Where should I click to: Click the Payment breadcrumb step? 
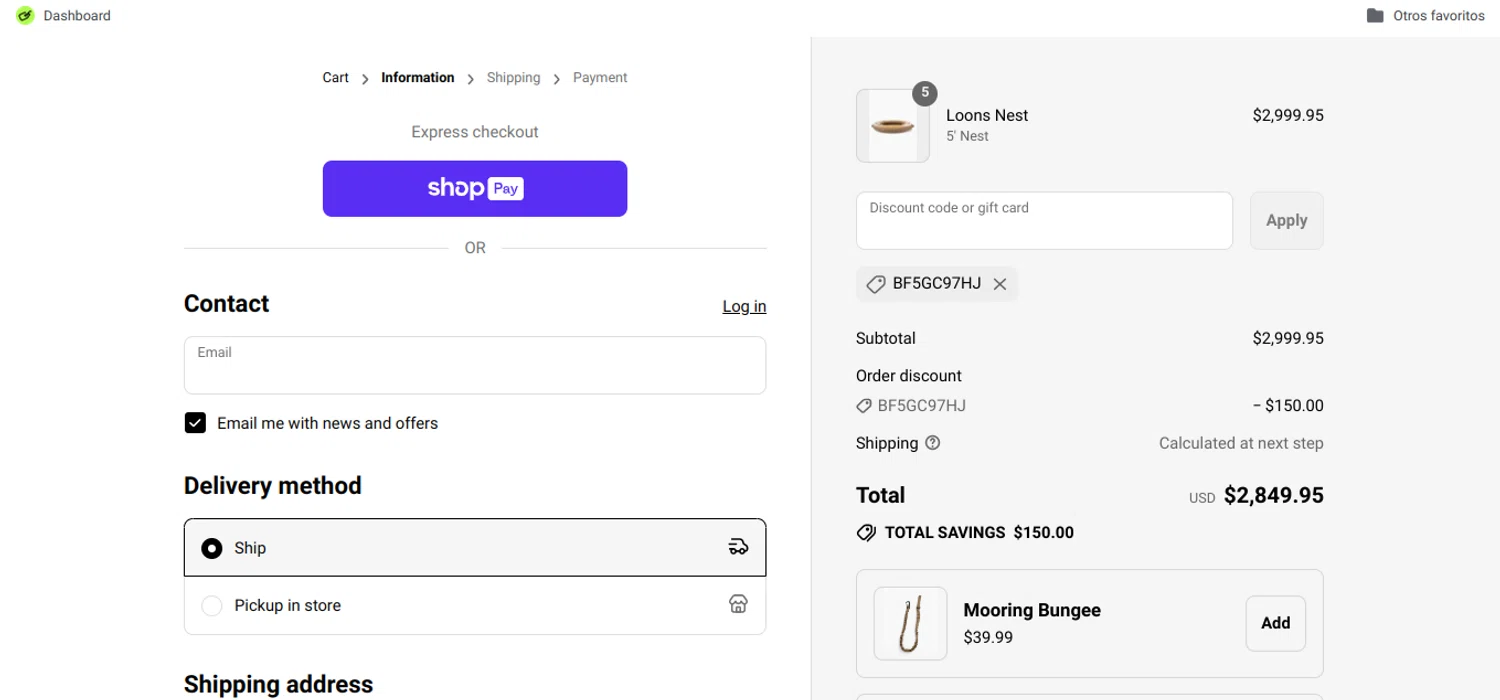point(600,77)
